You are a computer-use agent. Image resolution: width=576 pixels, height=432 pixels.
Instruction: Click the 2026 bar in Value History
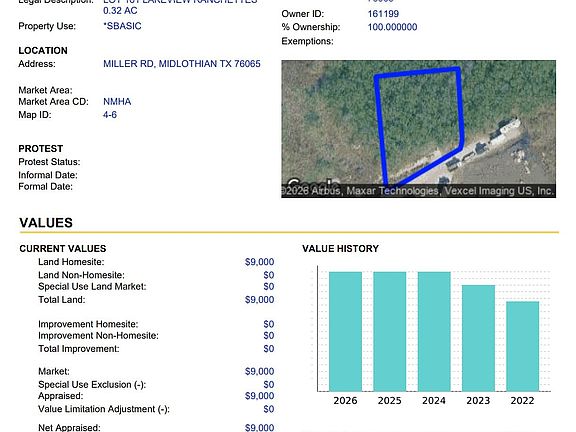[345, 331]
